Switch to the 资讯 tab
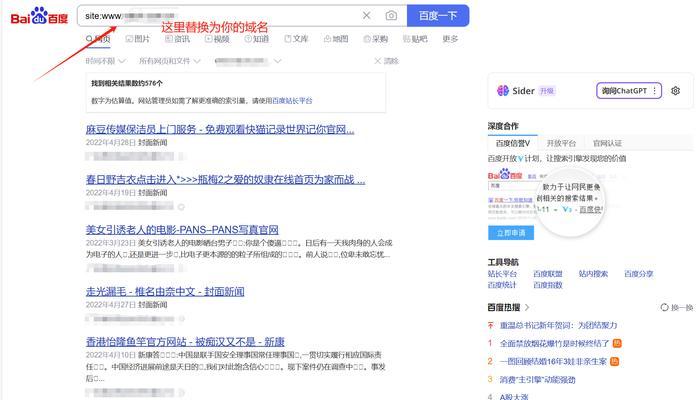Screen dimensions: 699x400 (x=177, y=39)
